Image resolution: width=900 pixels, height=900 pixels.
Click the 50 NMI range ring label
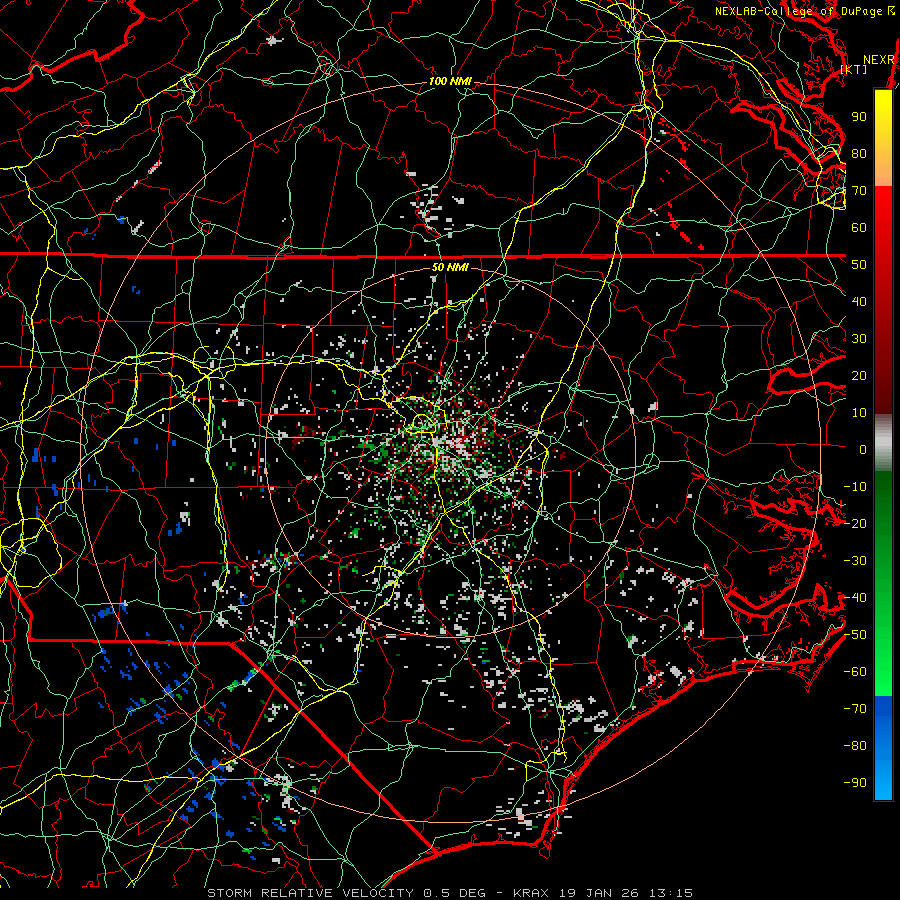(x=450, y=267)
